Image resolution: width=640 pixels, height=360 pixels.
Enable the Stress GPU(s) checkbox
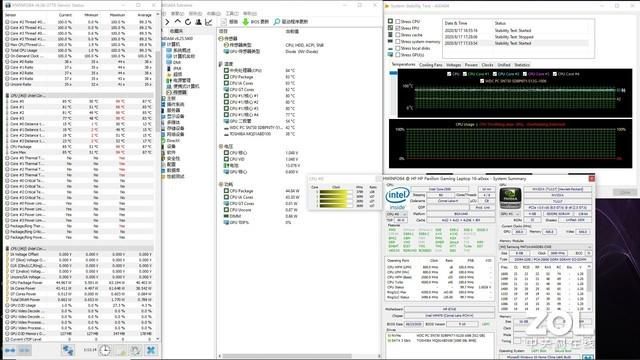click(x=397, y=55)
